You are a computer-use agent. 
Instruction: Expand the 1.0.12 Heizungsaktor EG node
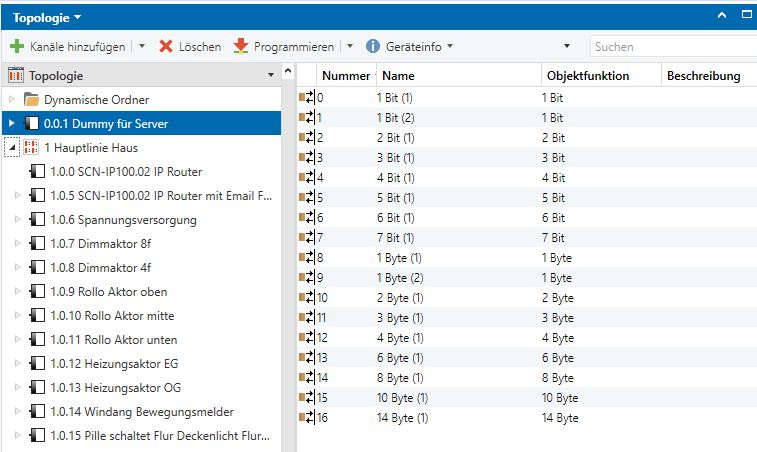click(17, 363)
